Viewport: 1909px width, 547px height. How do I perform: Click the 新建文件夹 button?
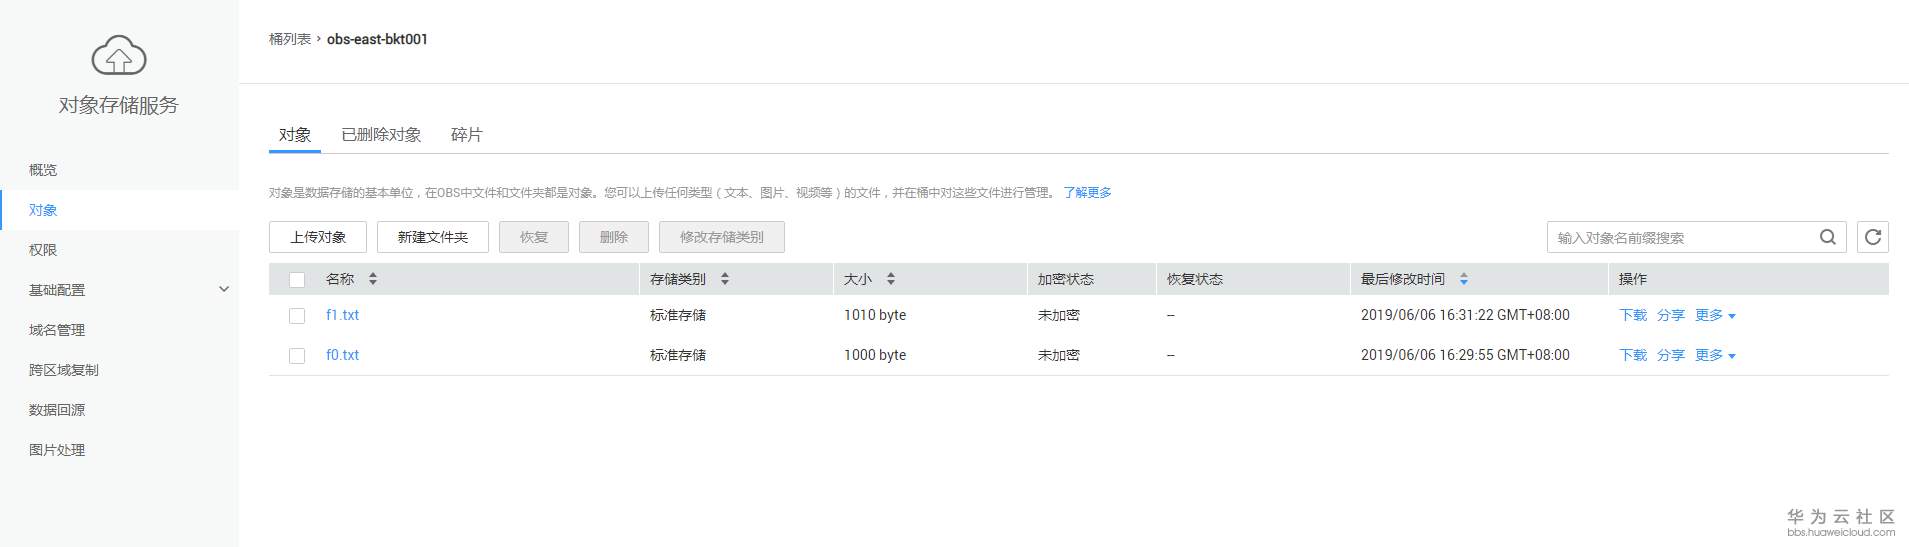(x=433, y=237)
